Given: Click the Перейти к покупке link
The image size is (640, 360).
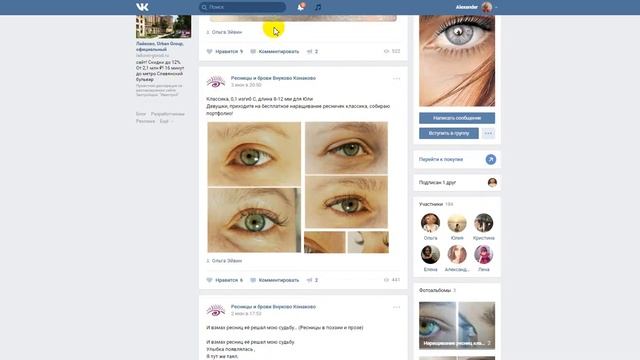Looking at the screenshot, I should tap(441, 159).
